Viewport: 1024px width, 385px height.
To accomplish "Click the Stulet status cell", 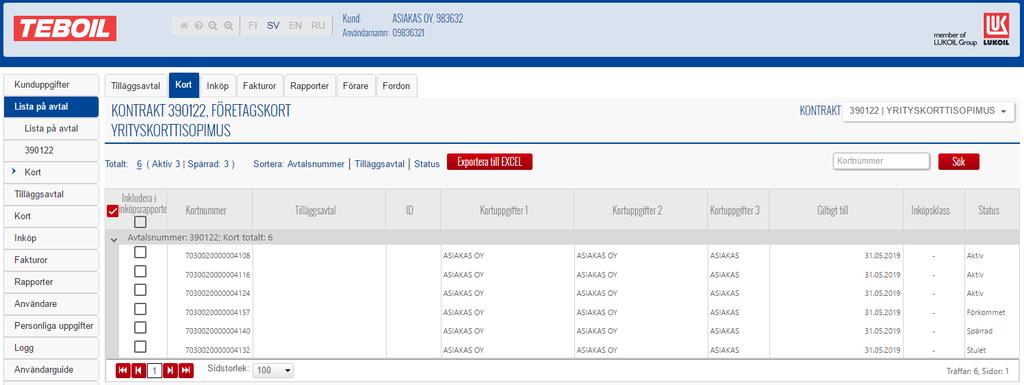I will [976, 350].
